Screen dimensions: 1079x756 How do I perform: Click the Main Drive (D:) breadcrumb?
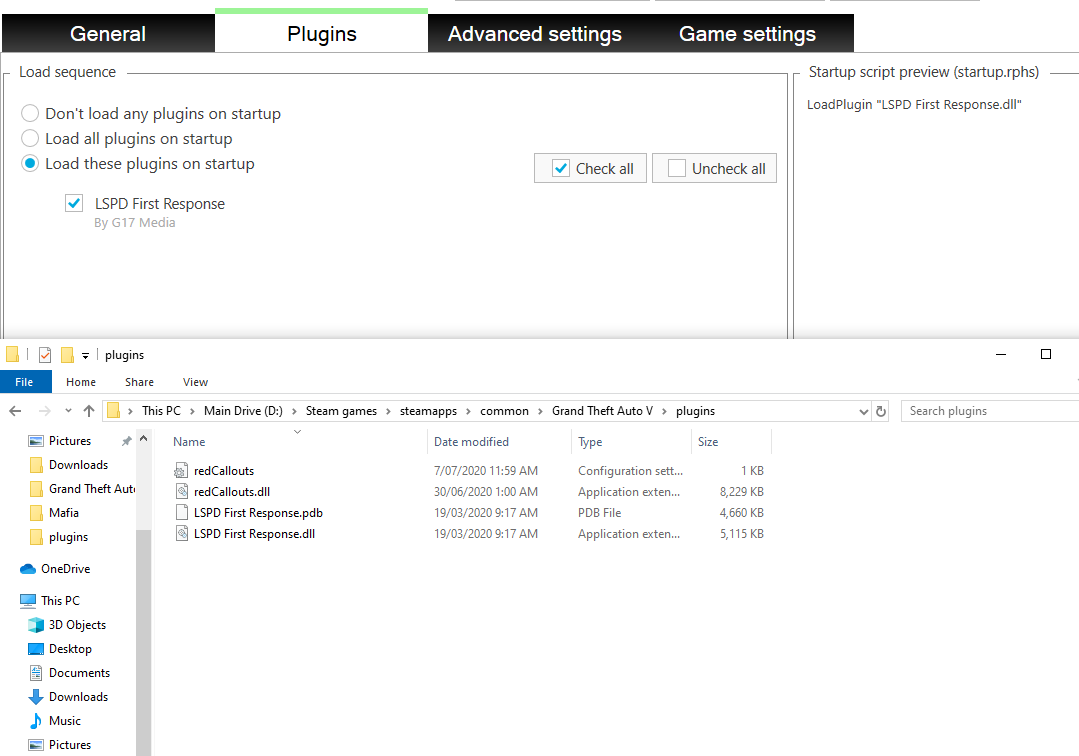243,411
